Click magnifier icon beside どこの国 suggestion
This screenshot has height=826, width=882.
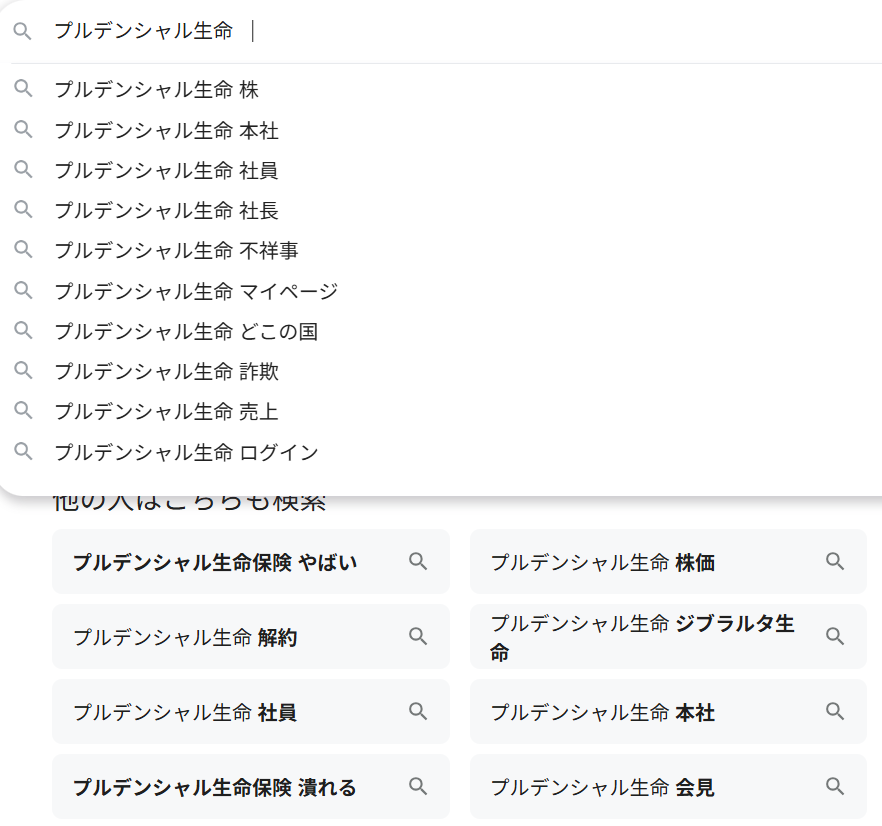pyautogui.click(x=23, y=331)
